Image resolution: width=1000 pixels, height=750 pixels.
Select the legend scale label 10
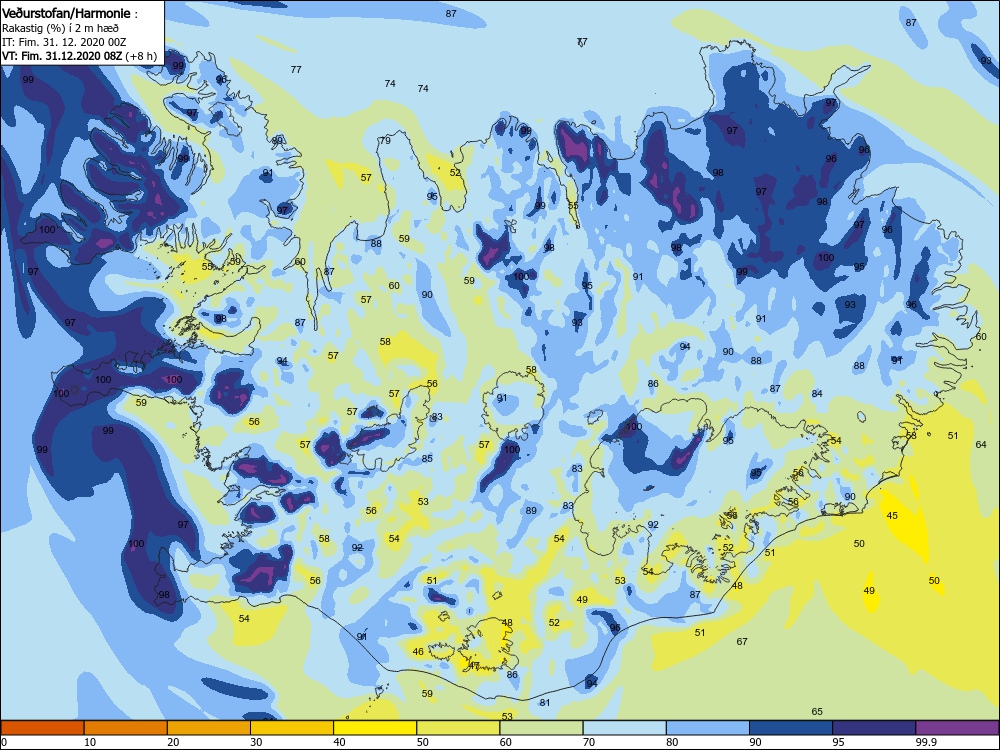90,742
